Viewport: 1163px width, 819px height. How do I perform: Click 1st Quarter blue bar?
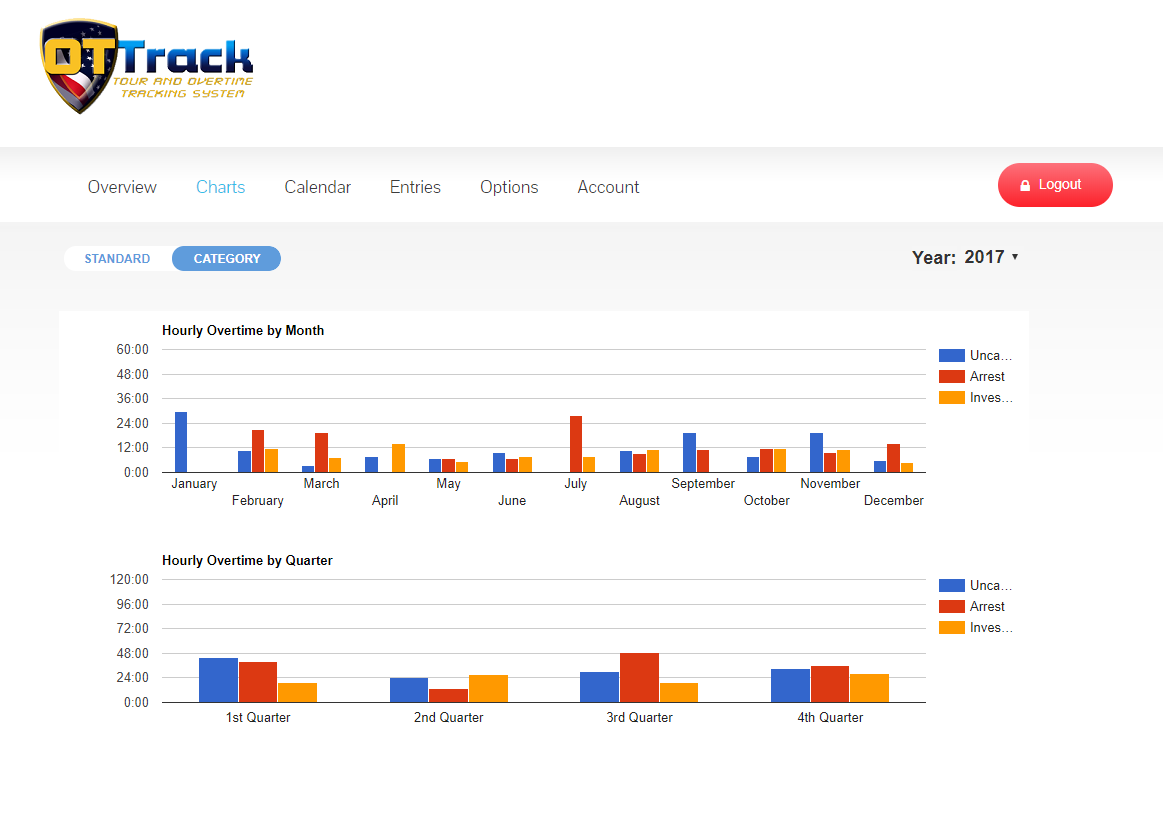(218, 680)
